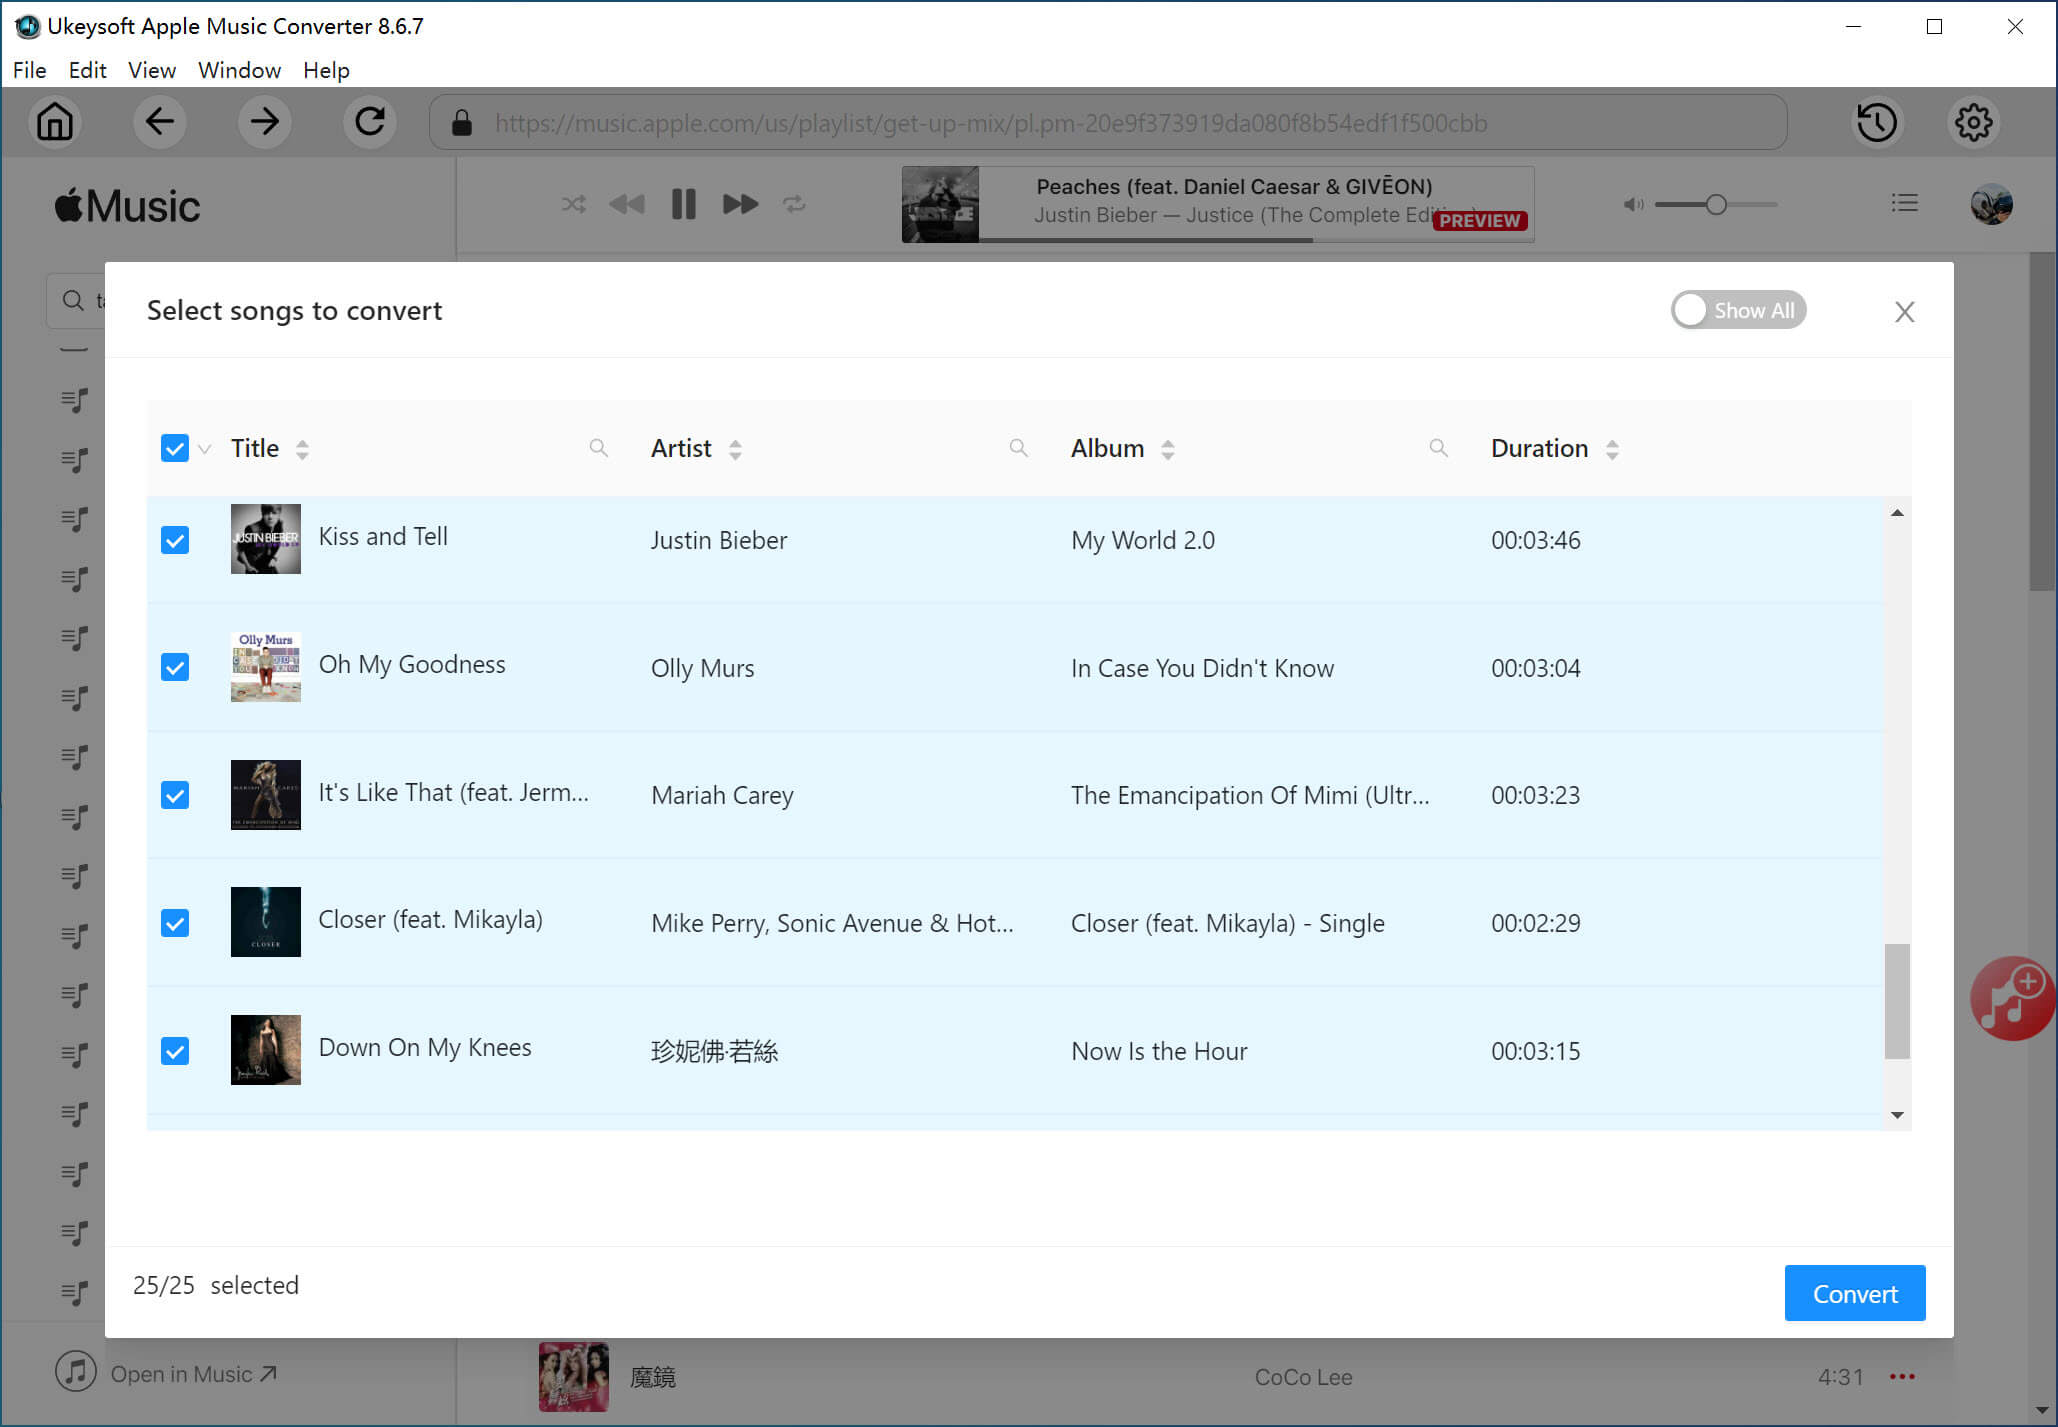Screen dimensions: 2058x1427
Task: Click the history/recently played icon
Action: click(x=1877, y=123)
